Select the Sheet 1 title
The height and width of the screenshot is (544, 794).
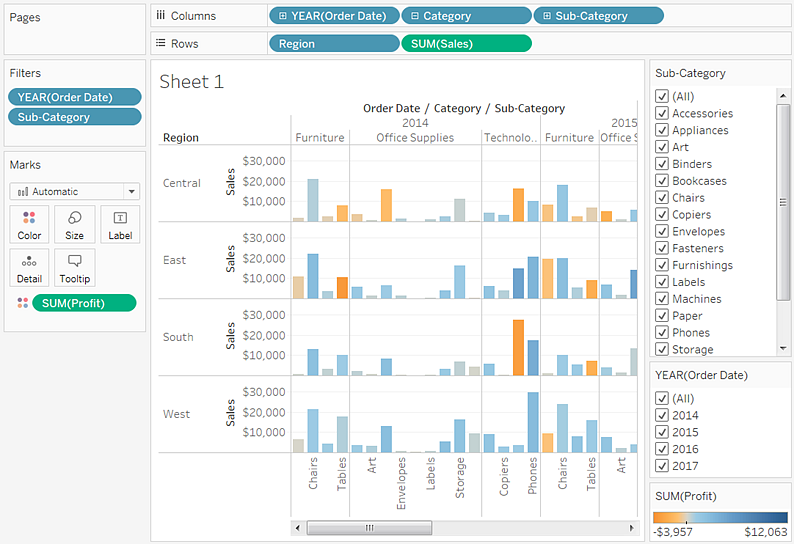click(192, 82)
